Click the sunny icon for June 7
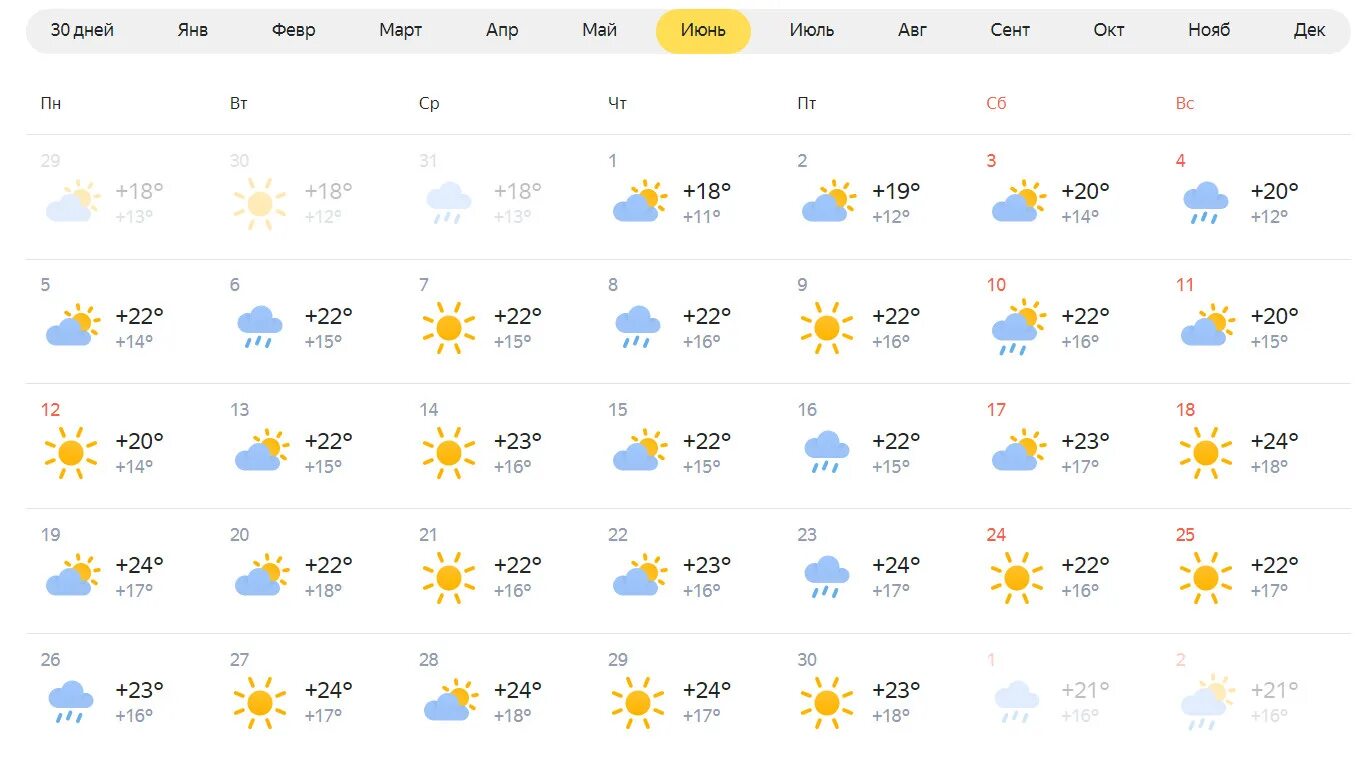Screen dimensions: 1369x771 pos(449,327)
